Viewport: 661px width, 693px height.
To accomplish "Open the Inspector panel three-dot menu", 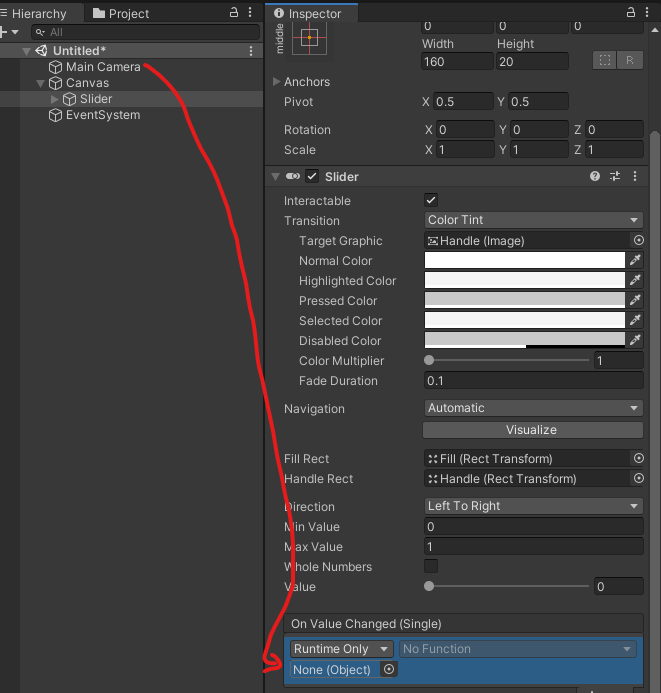I will (x=647, y=12).
